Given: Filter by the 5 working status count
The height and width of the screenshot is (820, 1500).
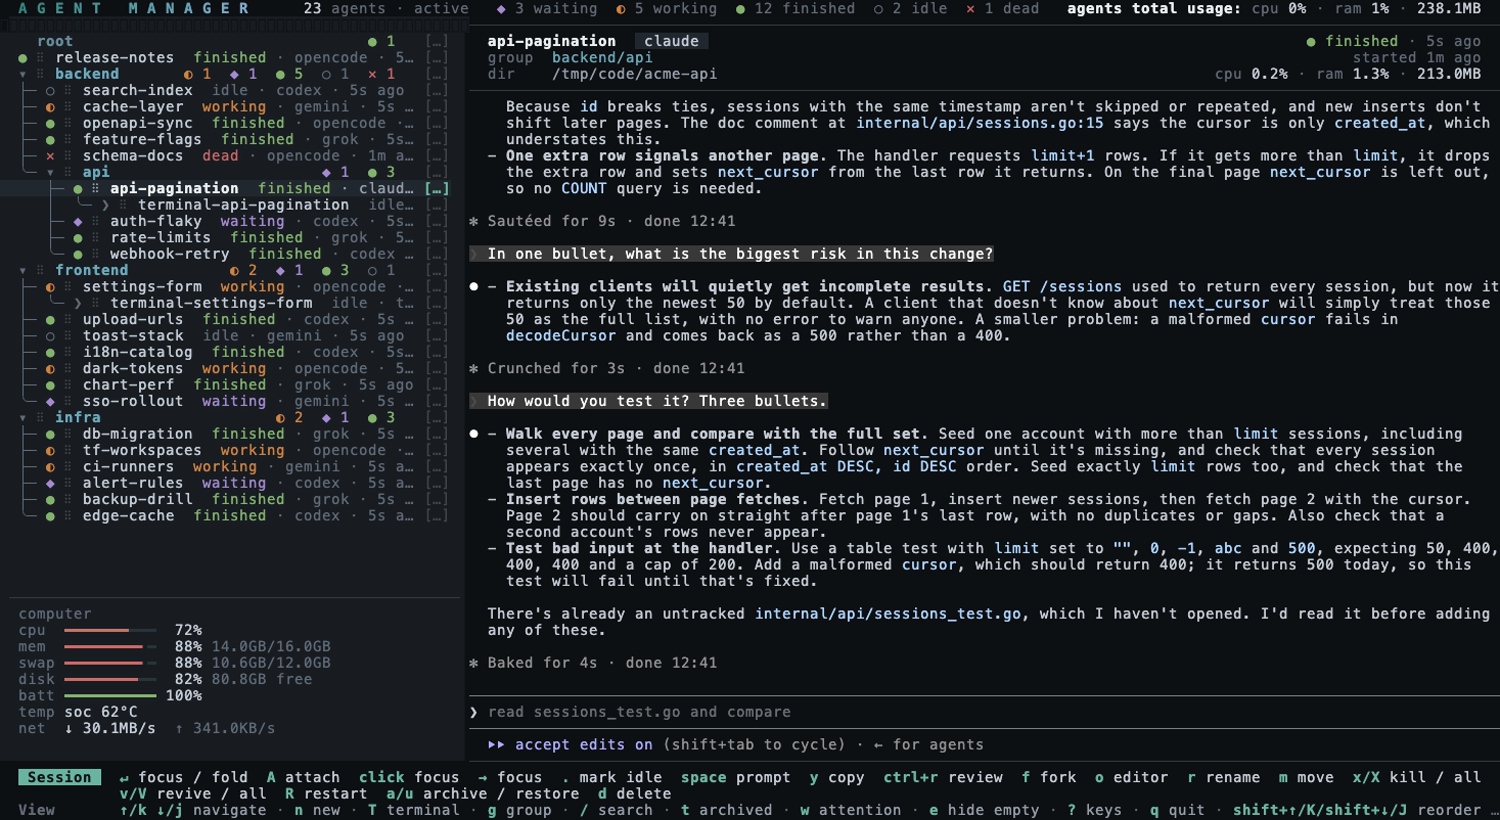Looking at the screenshot, I should coord(666,9).
